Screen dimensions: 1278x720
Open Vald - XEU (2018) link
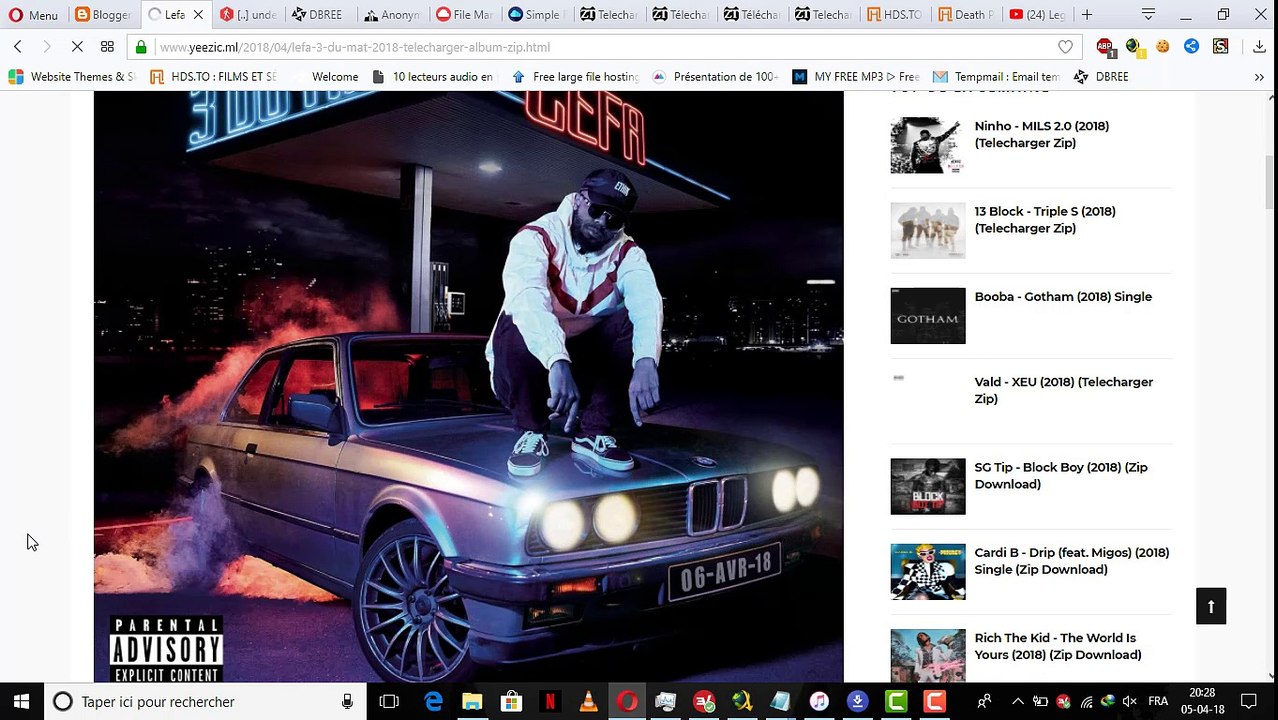[1063, 390]
